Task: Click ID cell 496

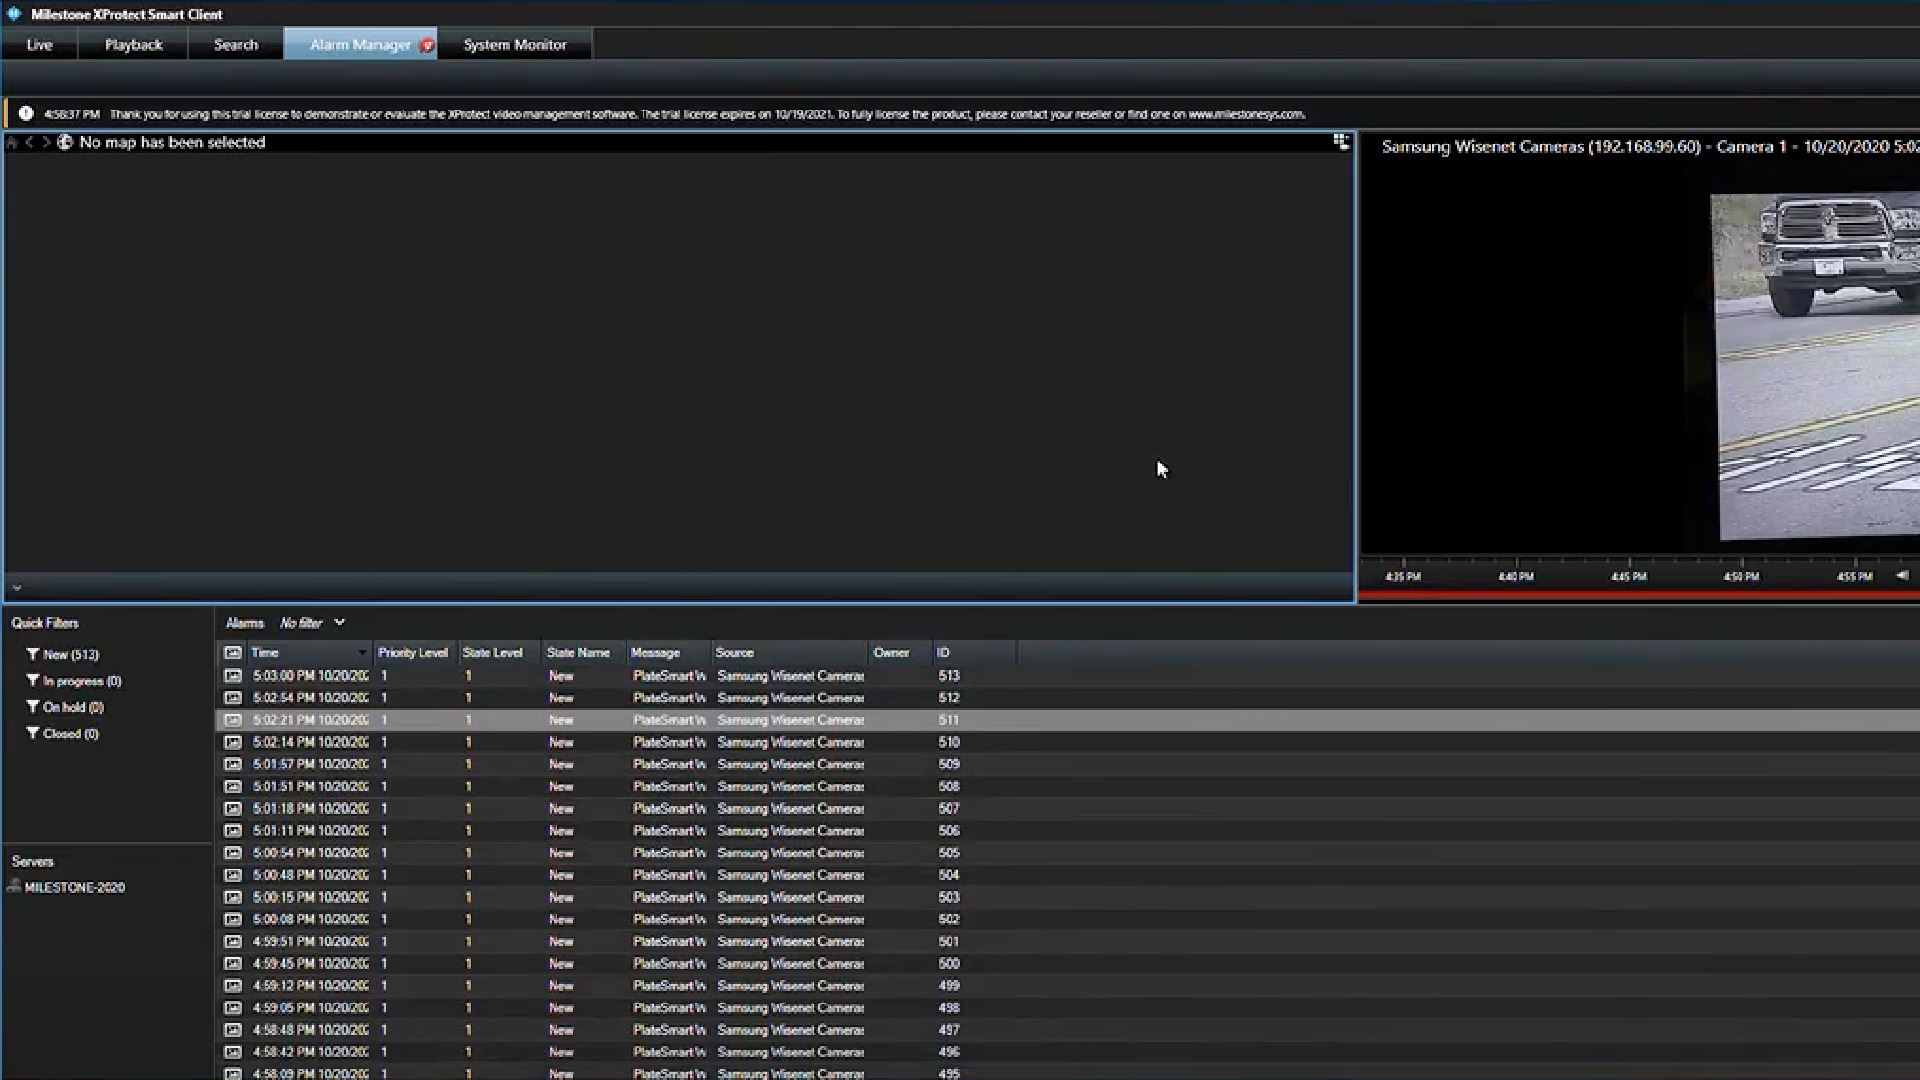Action: [949, 1052]
